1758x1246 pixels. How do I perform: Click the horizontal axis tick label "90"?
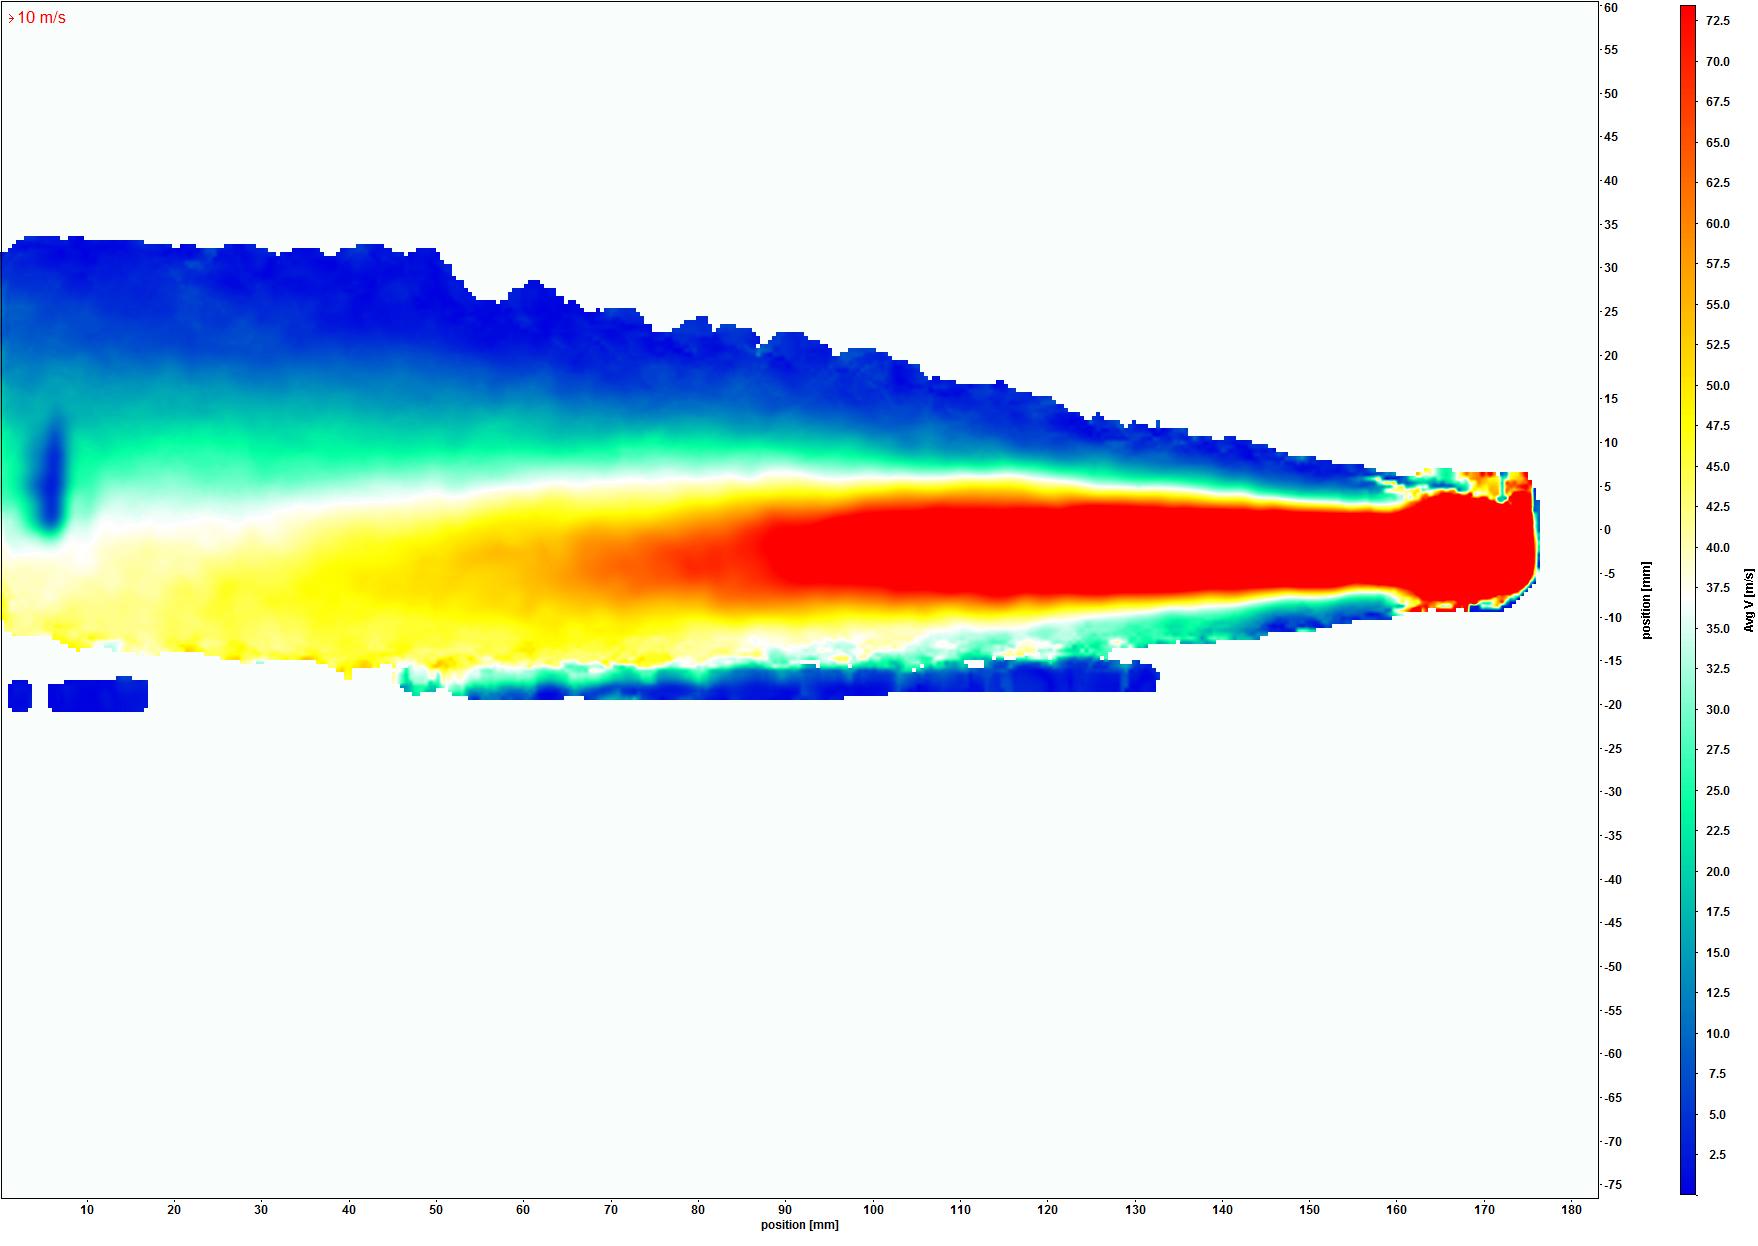(x=785, y=1210)
